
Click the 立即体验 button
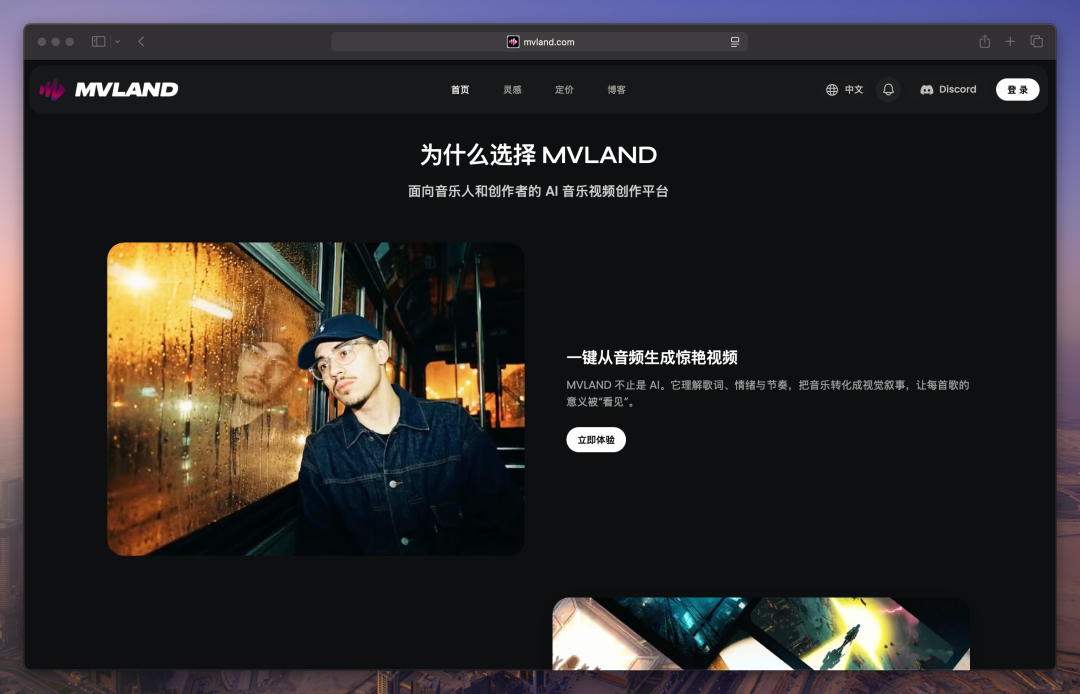point(596,440)
